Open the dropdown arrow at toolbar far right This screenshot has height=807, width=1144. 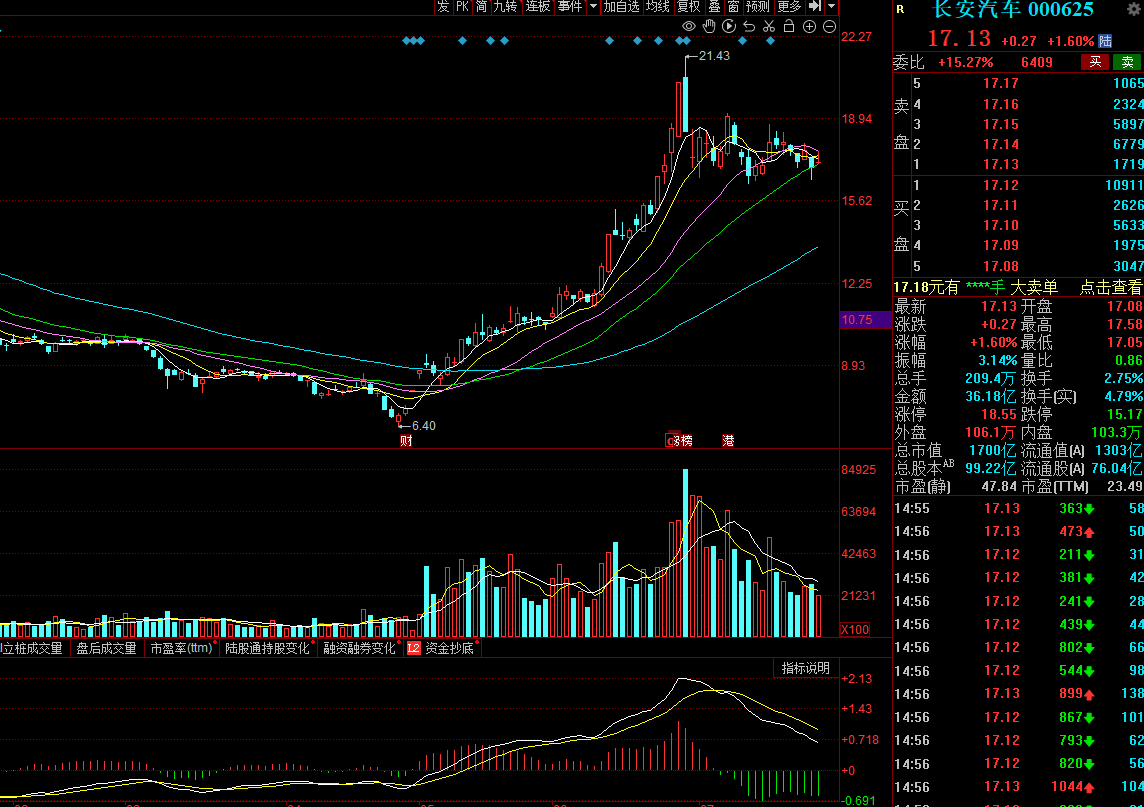(x=831, y=7)
